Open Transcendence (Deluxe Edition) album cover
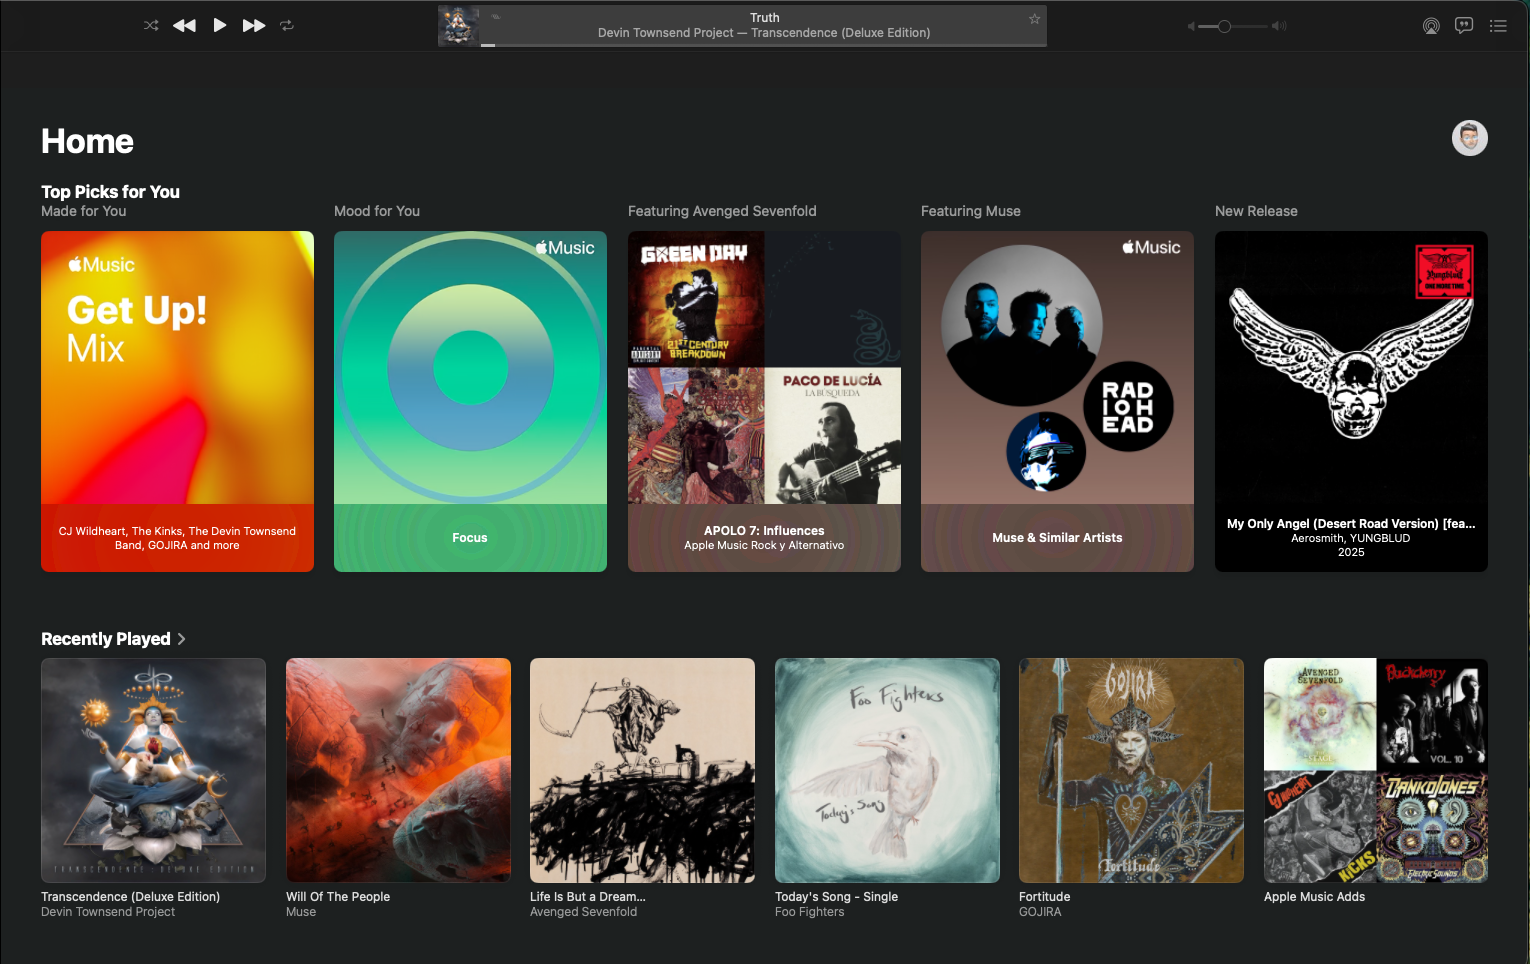The height and width of the screenshot is (964, 1530). pyautogui.click(x=153, y=770)
